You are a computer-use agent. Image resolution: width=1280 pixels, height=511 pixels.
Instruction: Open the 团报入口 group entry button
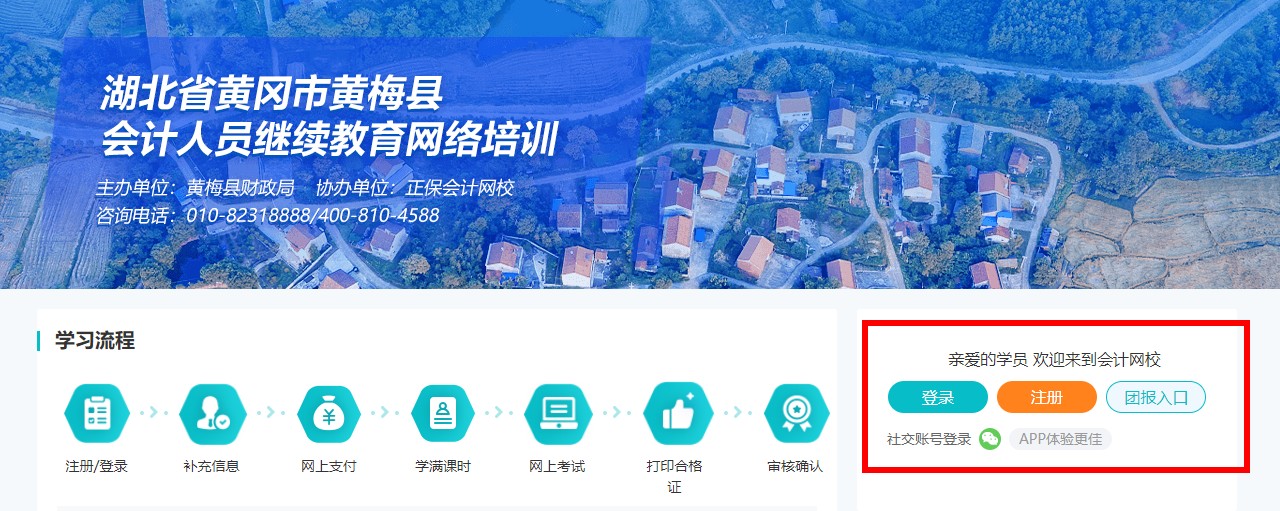1156,397
